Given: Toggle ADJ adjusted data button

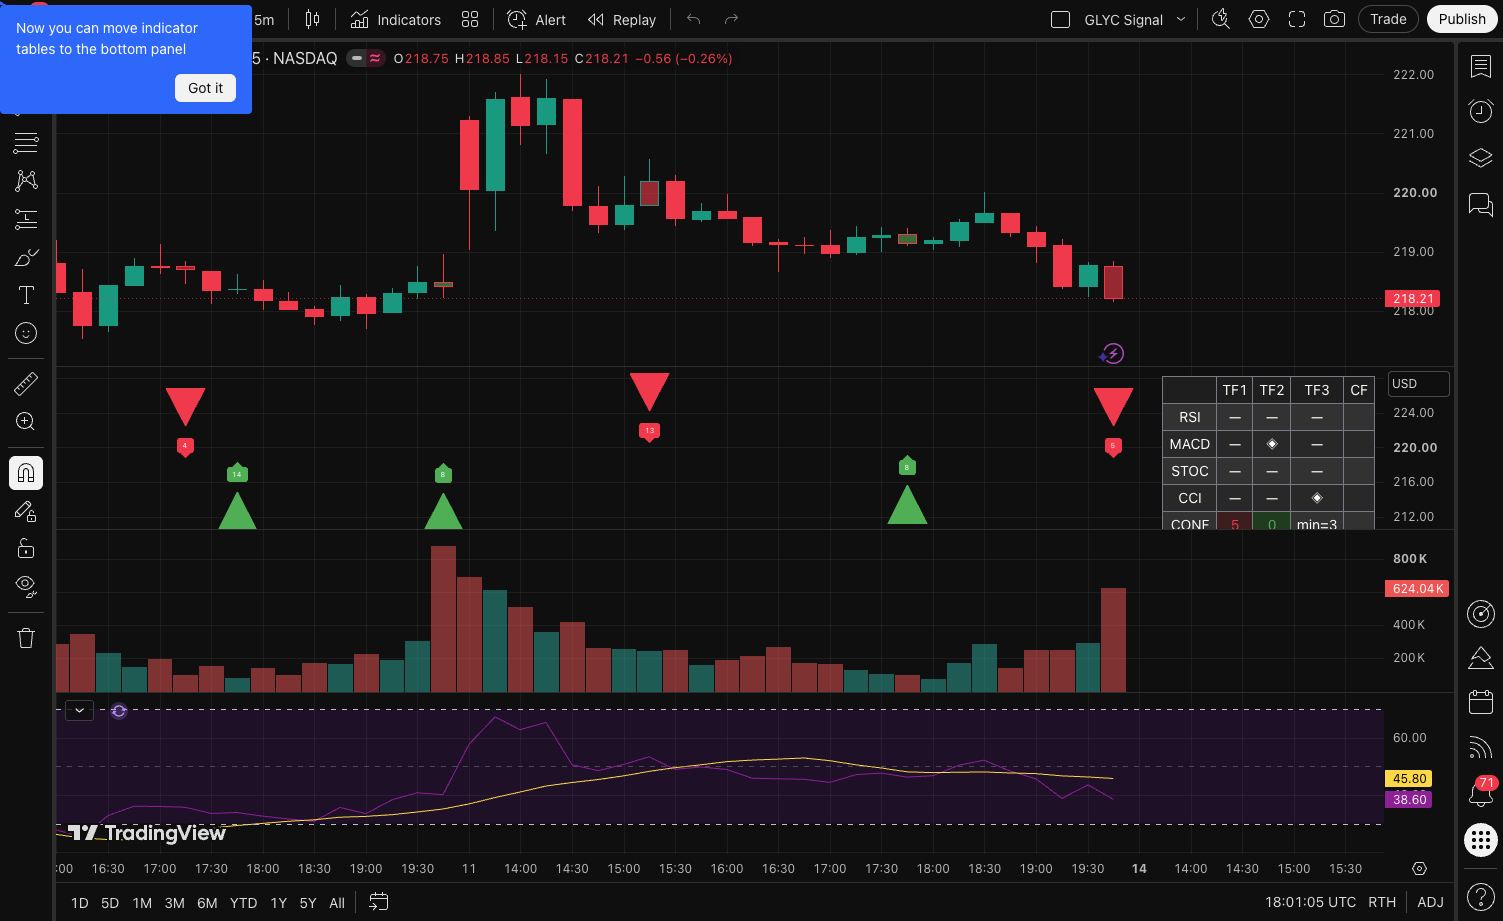Looking at the screenshot, I should click(1430, 902).
